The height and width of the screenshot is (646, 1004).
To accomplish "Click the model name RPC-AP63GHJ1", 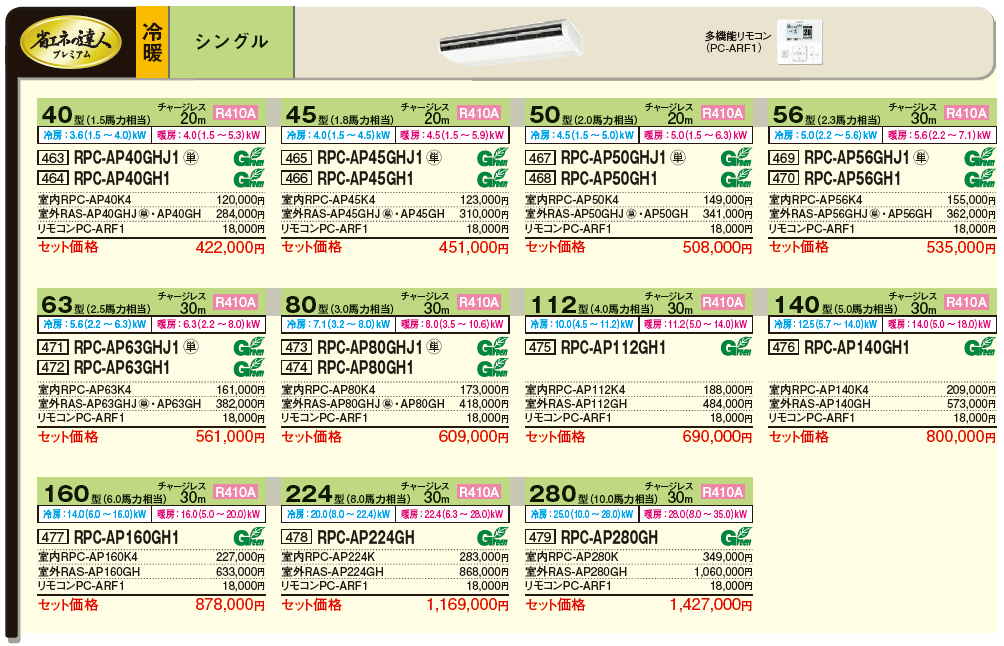I will click(x=126, y=347).
